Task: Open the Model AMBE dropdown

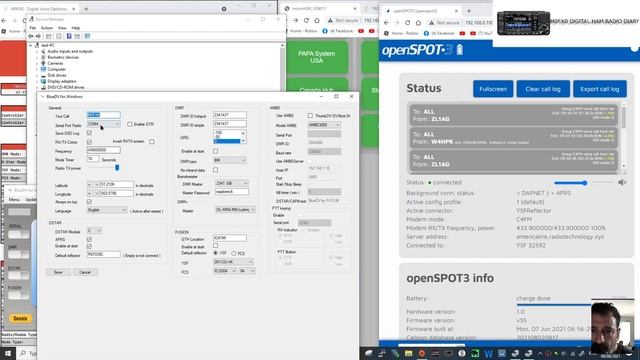Action: pyautogui.click(x=324, y=125)
